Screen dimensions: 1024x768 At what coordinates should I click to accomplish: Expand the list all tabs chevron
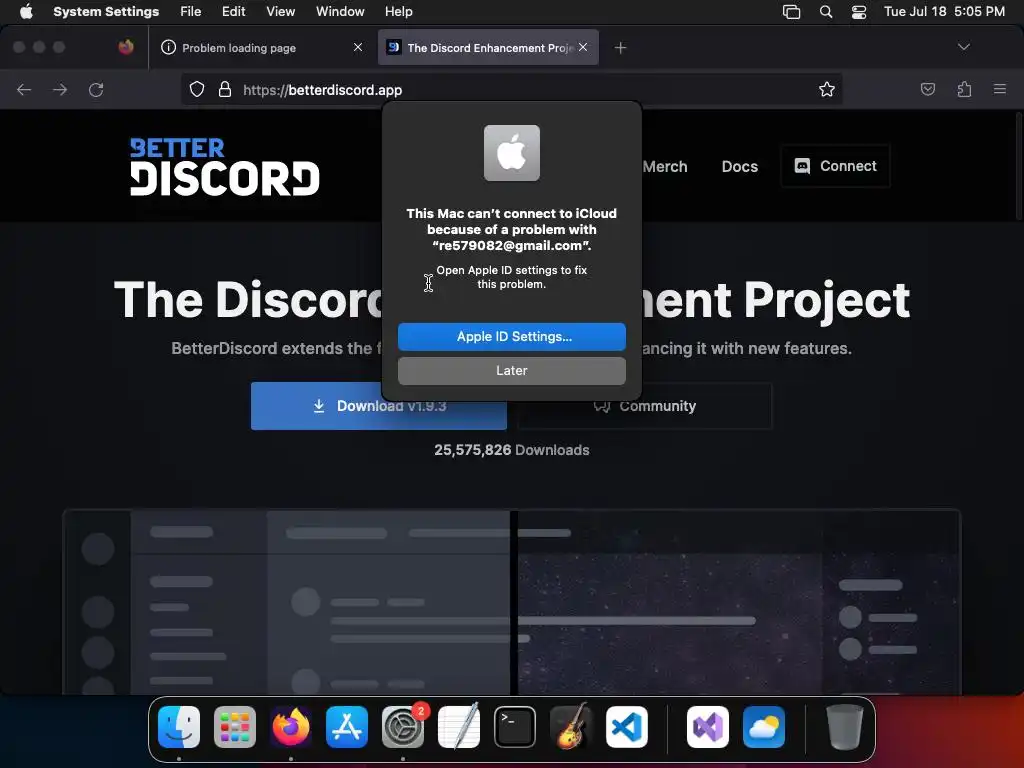(963, 47)
